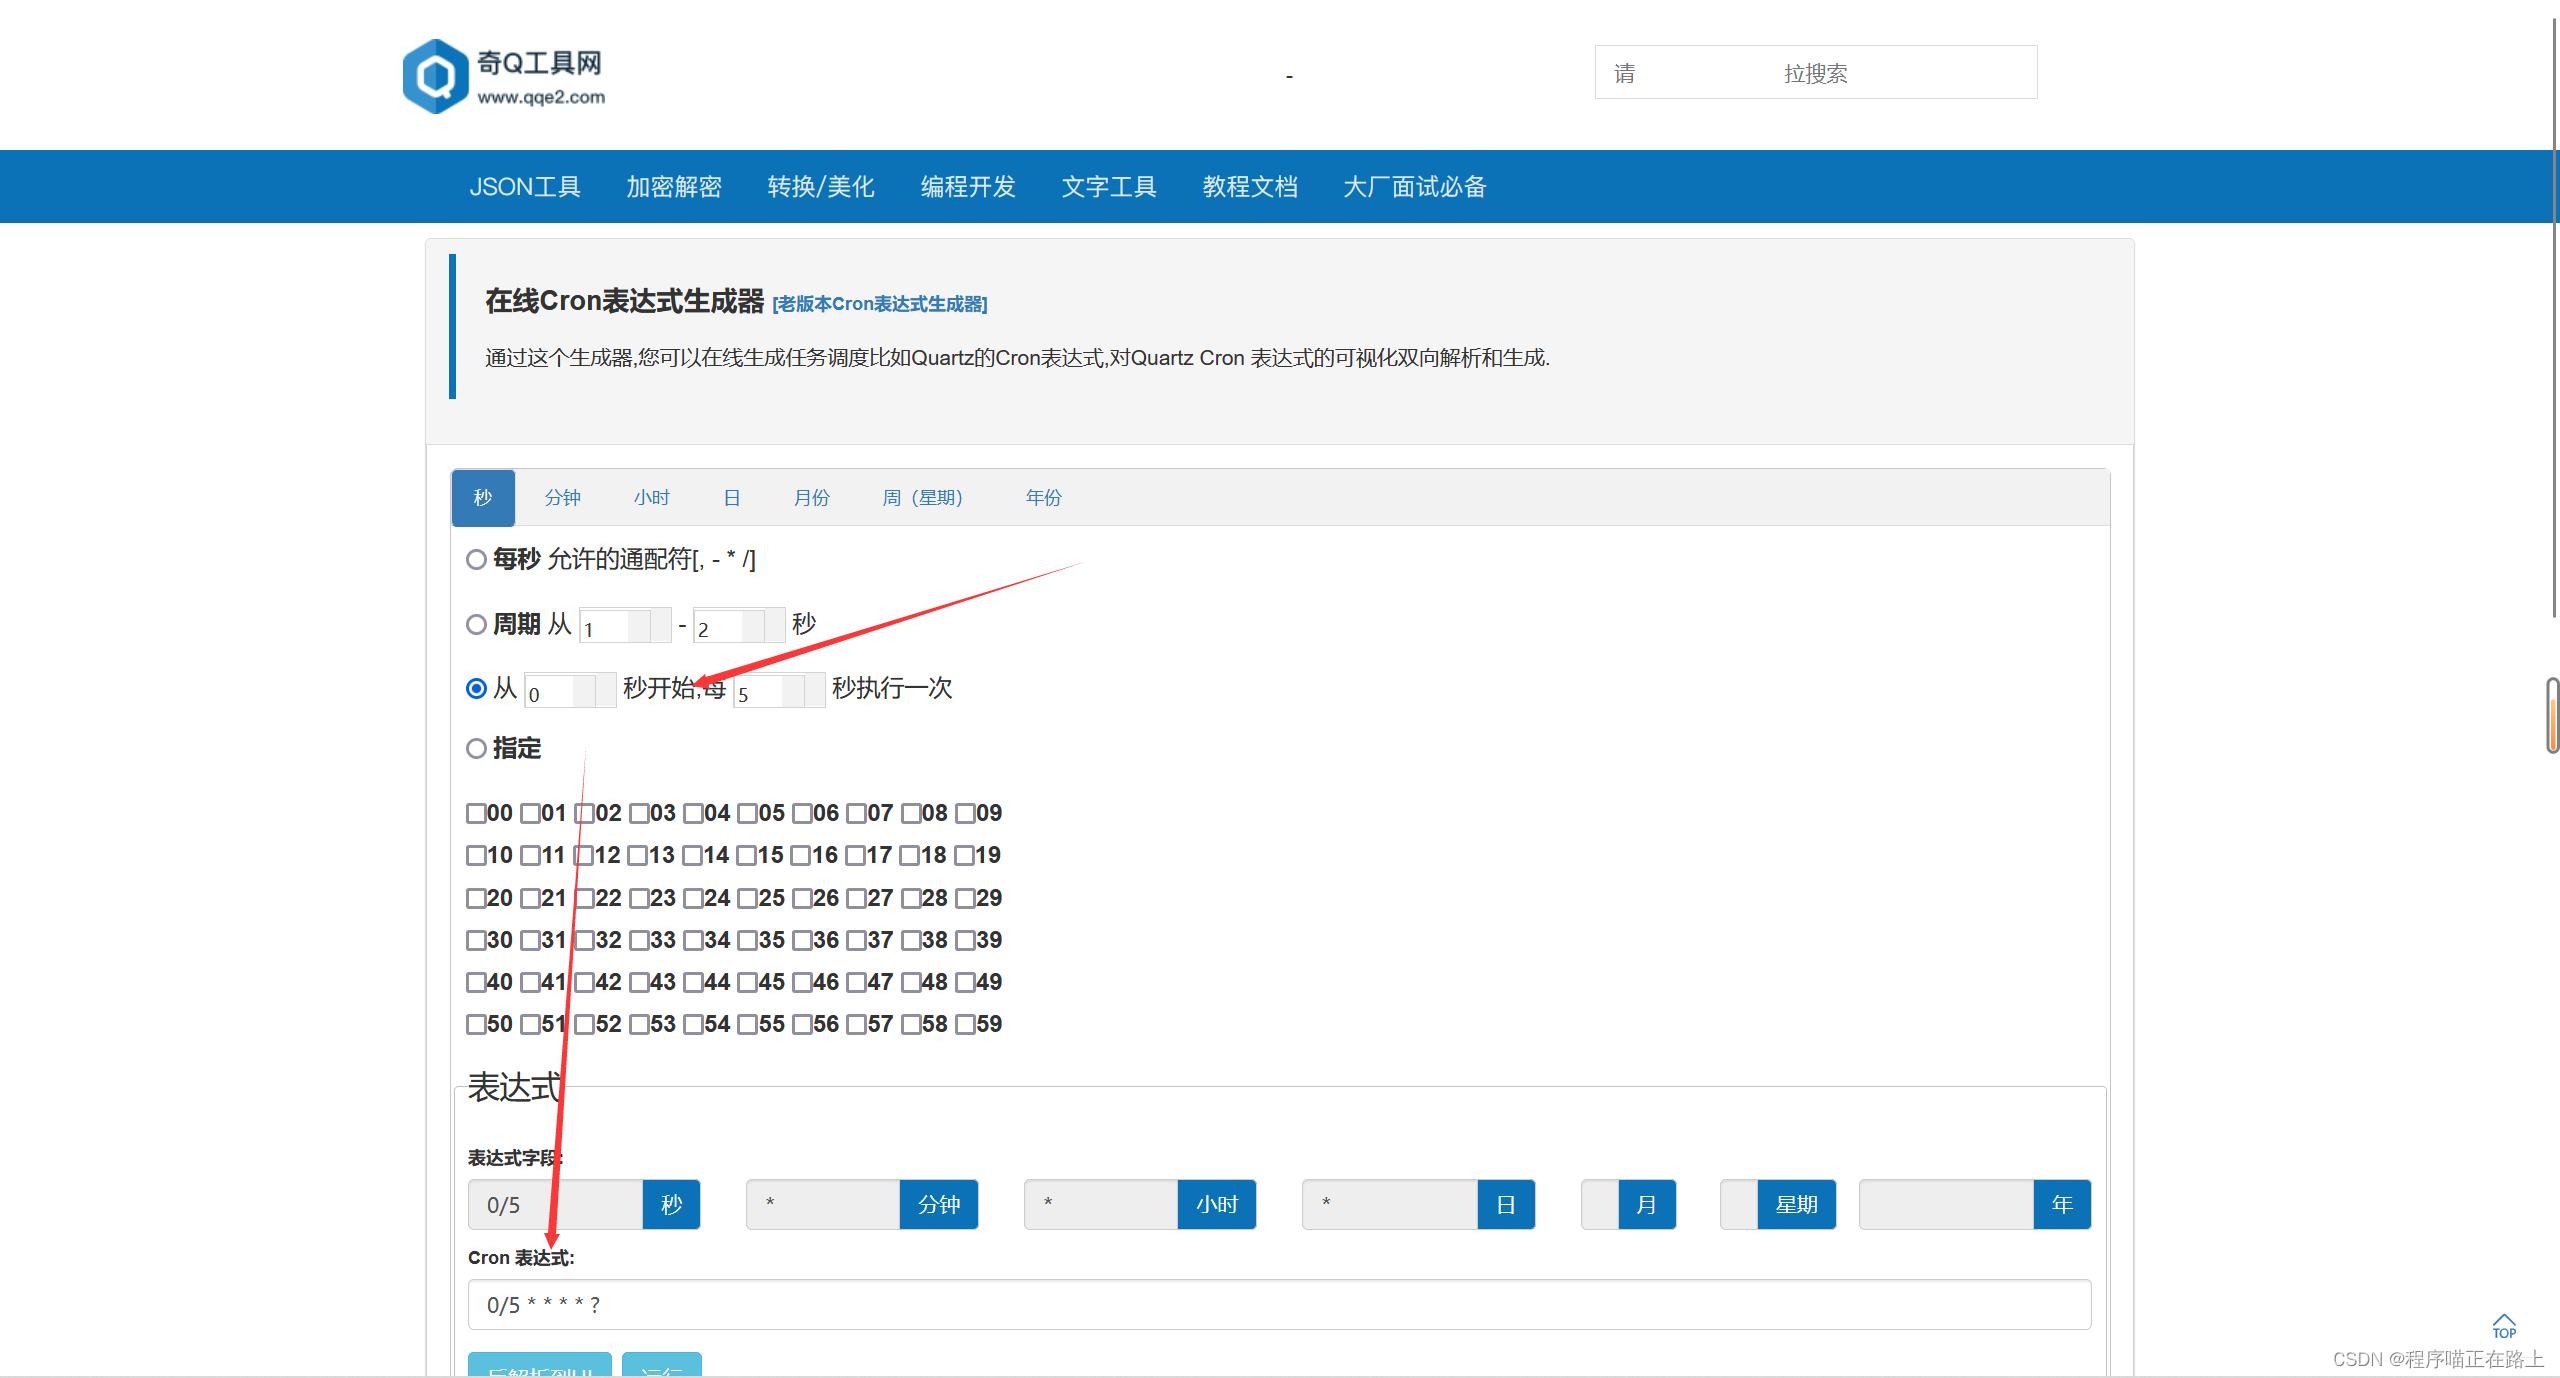Switch to the 分钟 tab

click(562, 497)
